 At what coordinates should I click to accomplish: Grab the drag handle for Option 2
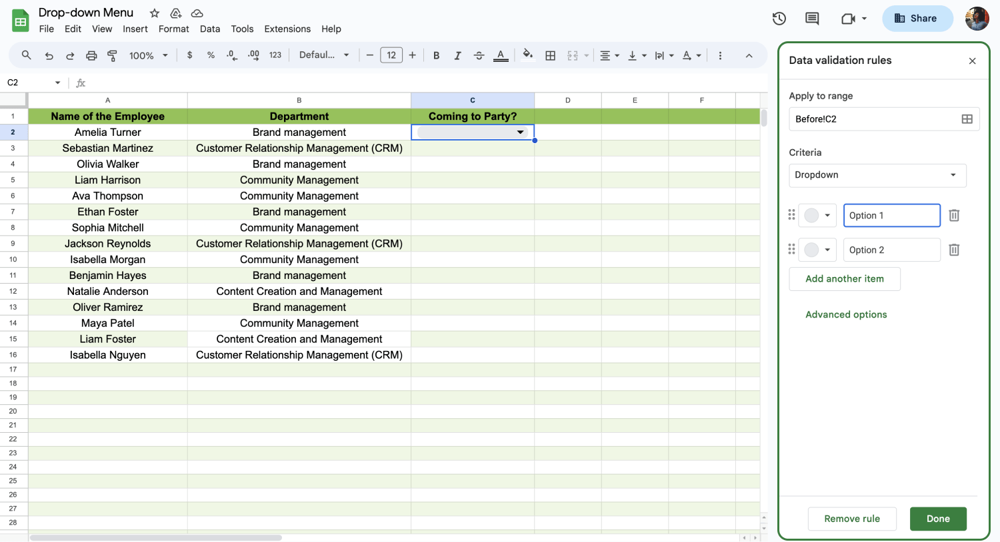pyautogui.click(x=791, y=249)
